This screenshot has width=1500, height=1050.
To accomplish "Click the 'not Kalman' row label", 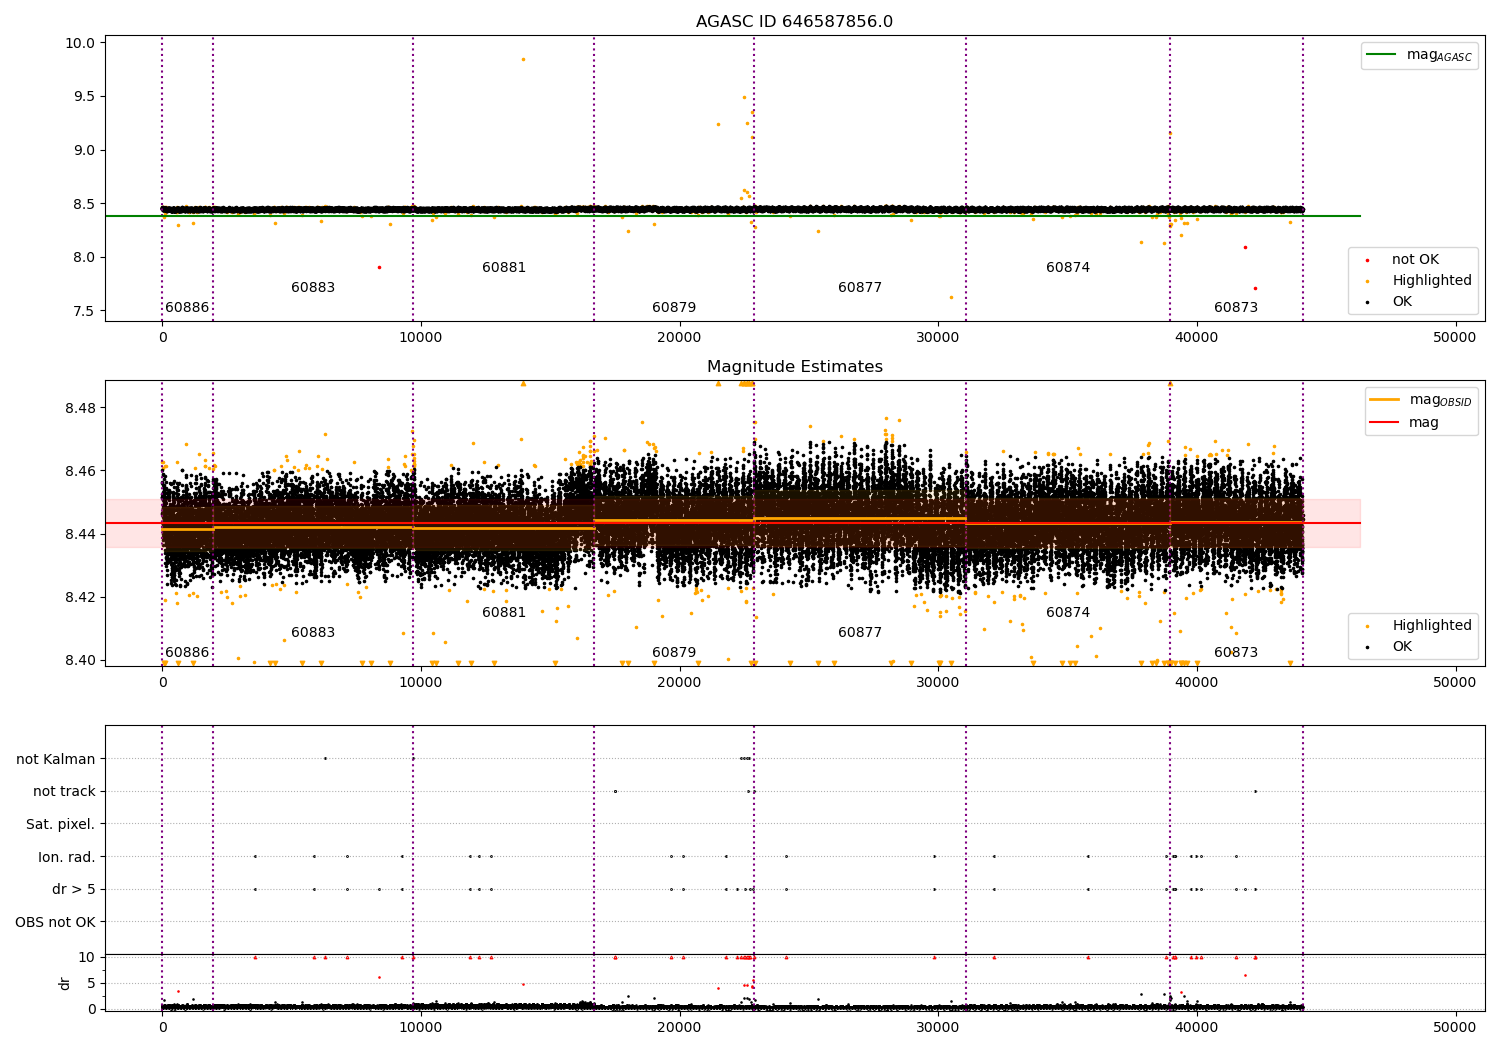I will [x=56, y=759].
